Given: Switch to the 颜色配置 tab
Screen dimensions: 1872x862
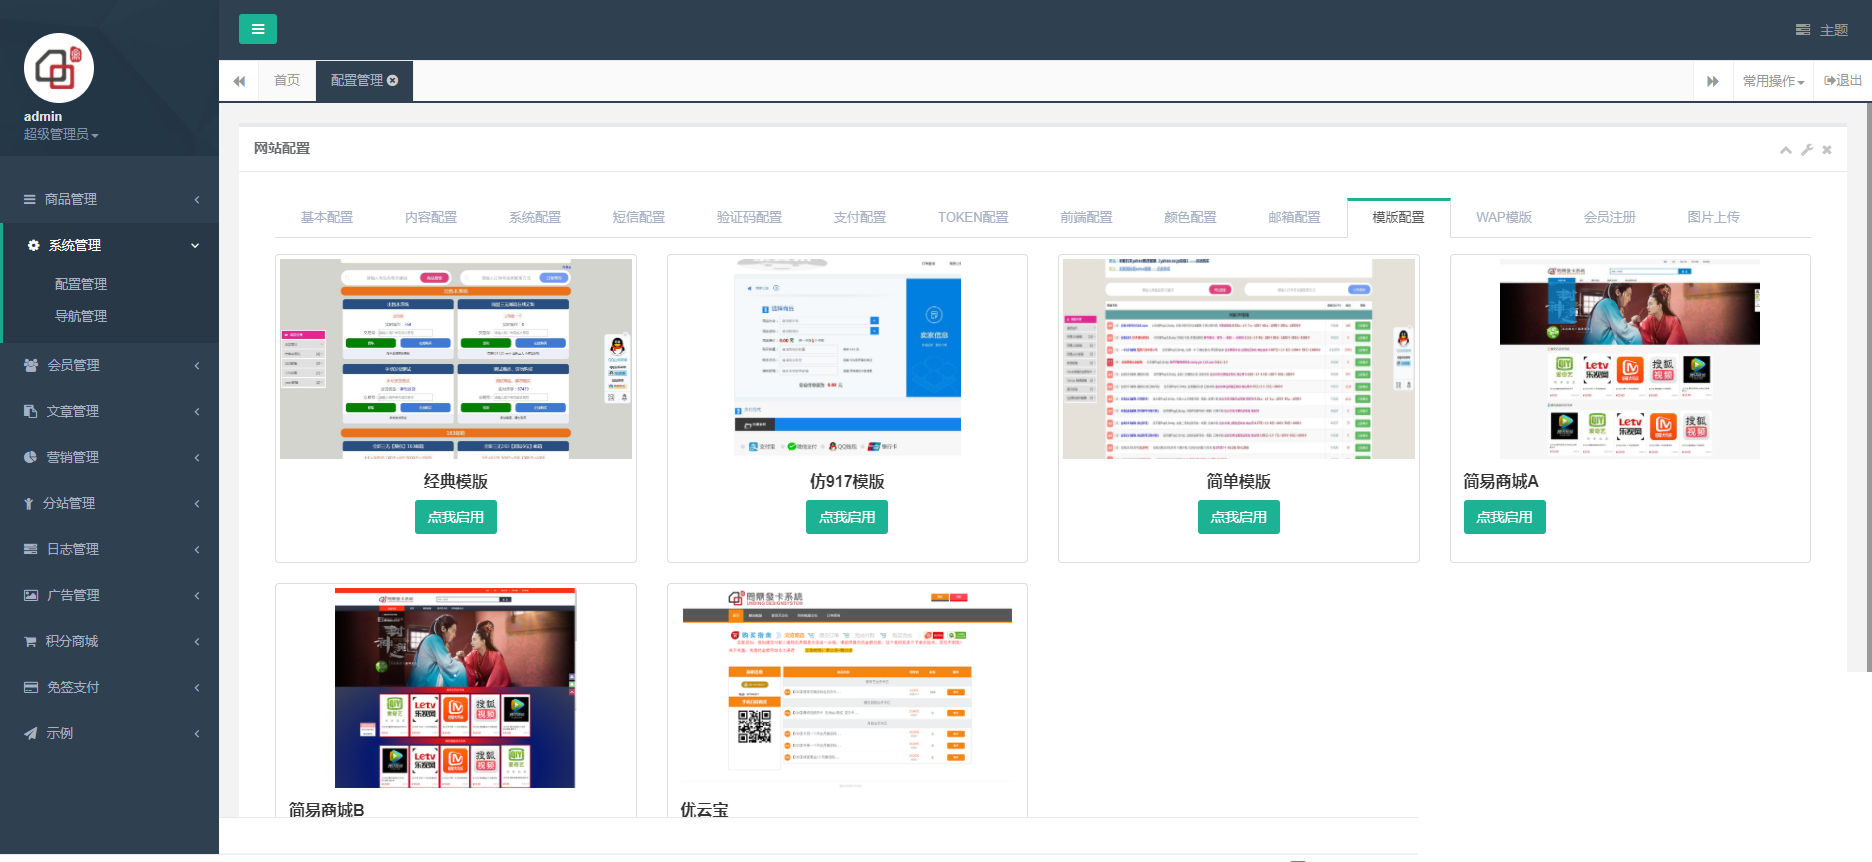Looking at the screenshot, I should (1191, 217).
